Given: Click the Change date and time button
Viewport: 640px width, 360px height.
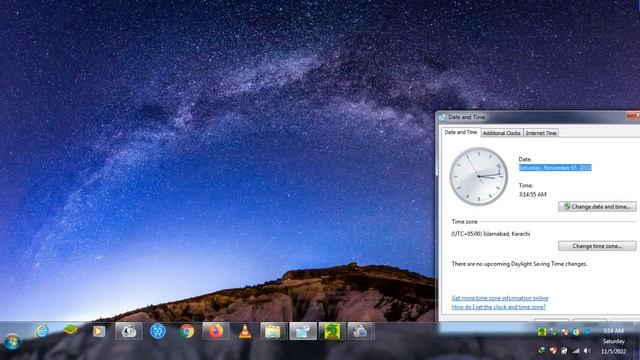Looking at the screenshot, I should [597, 207].
